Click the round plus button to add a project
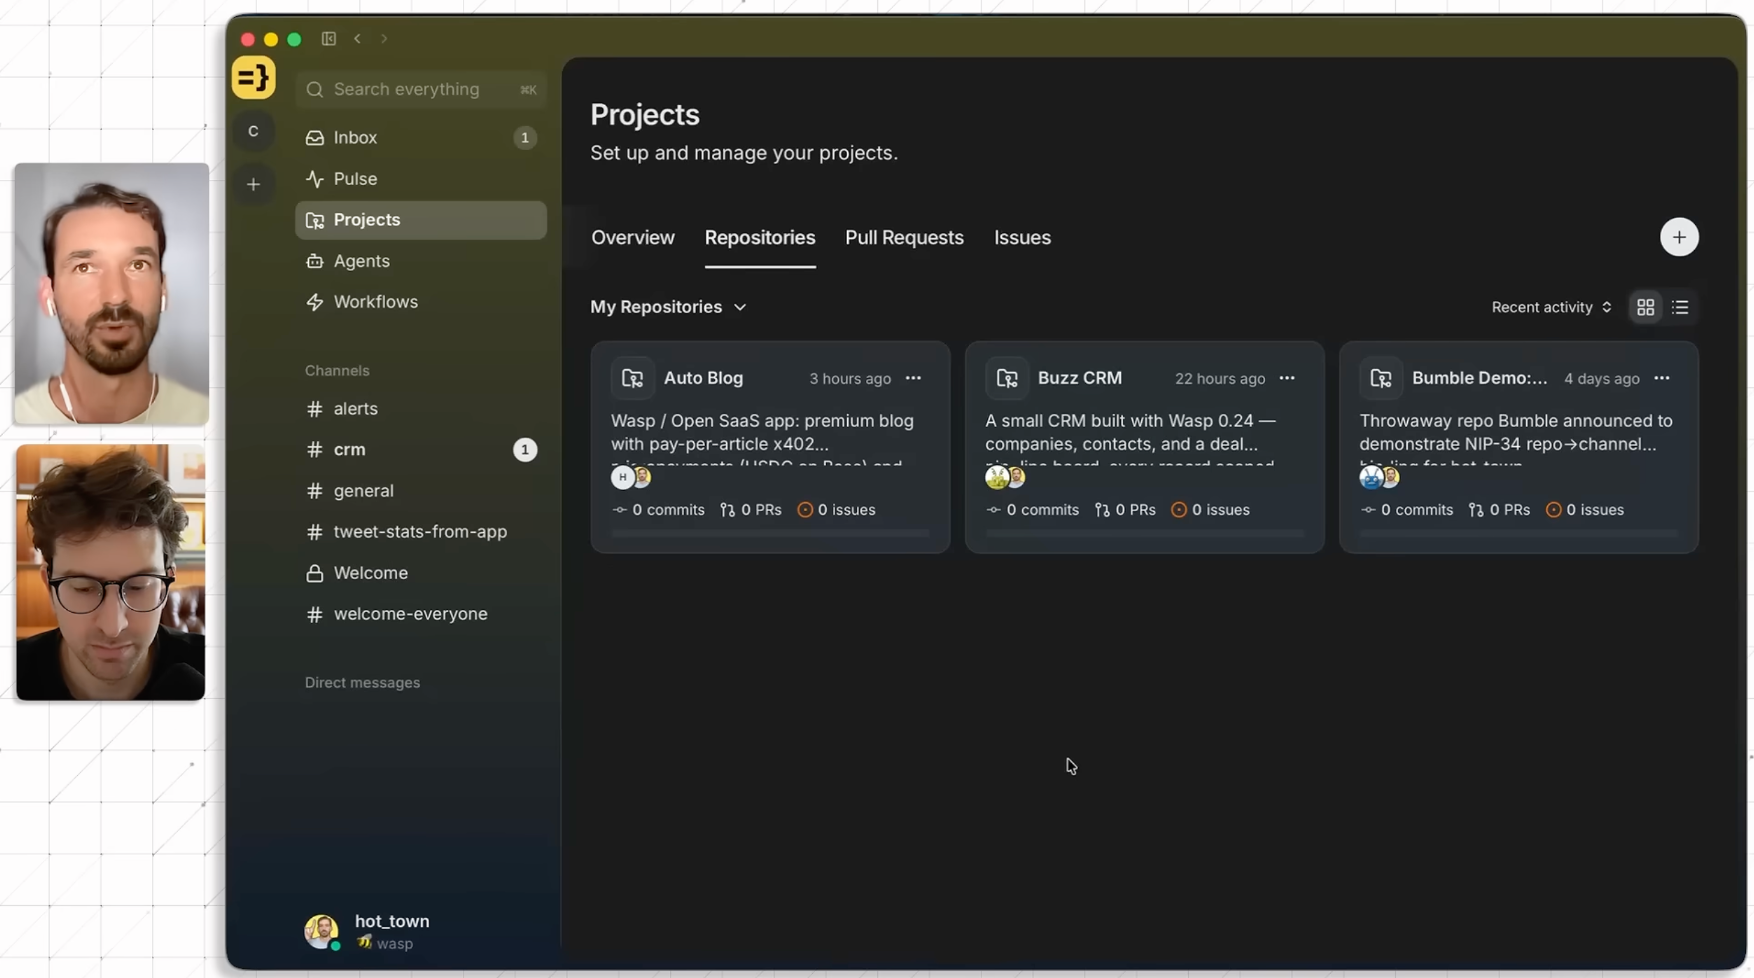Viewport: 1754px width, 978px height. tap(1679, 237)
